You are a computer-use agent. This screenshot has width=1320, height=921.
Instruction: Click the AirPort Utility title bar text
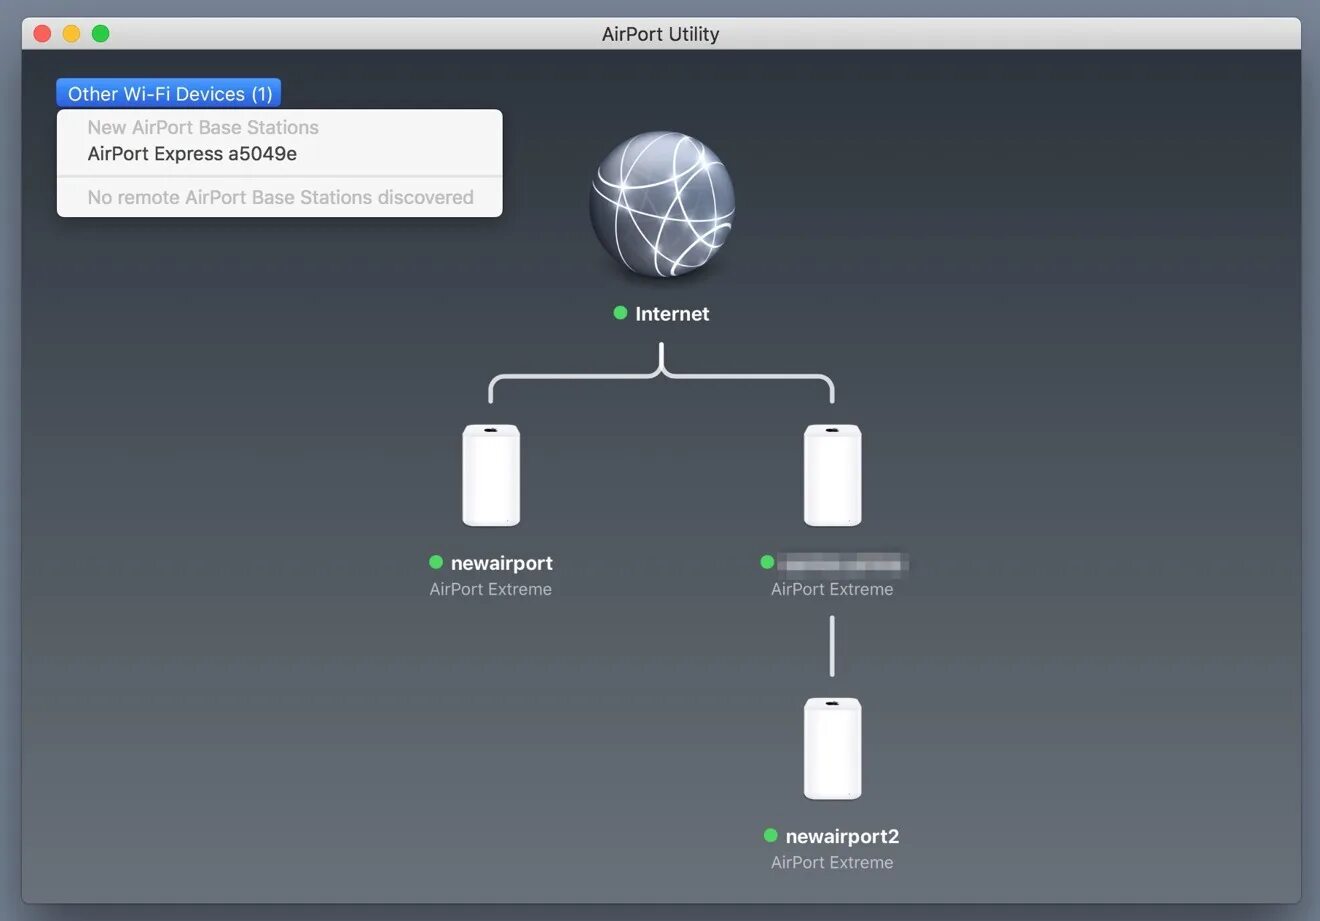660,34
